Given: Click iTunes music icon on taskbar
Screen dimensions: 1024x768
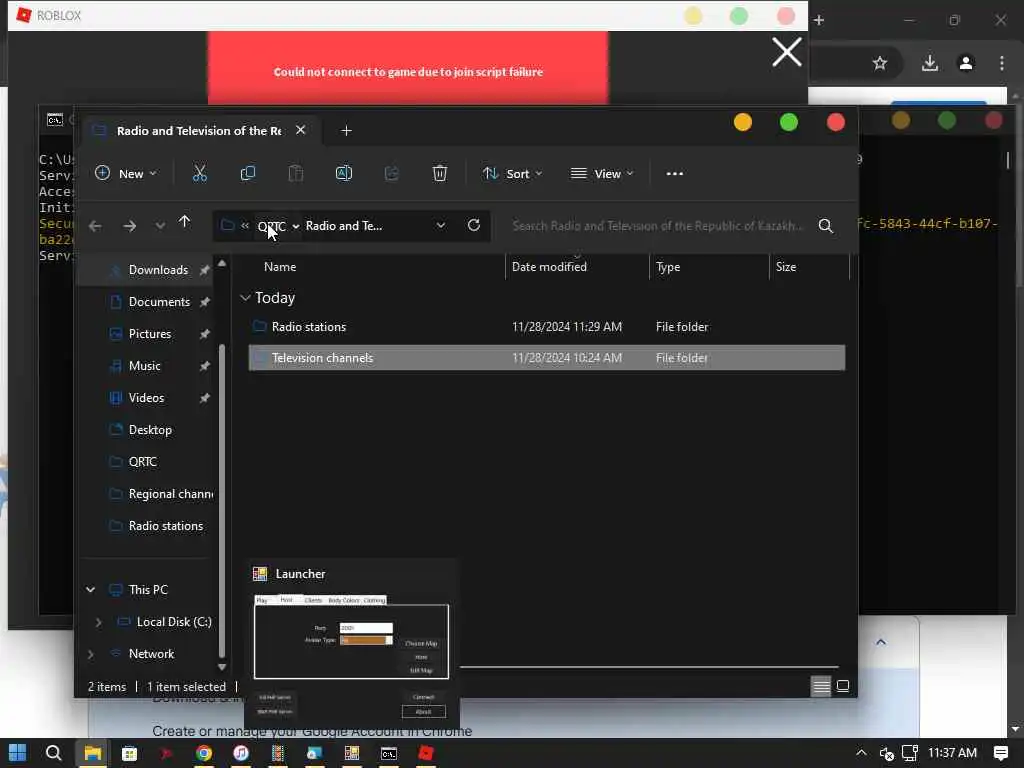Looking at the screenshot, I should pyautogui.click(x=241, y=753).
